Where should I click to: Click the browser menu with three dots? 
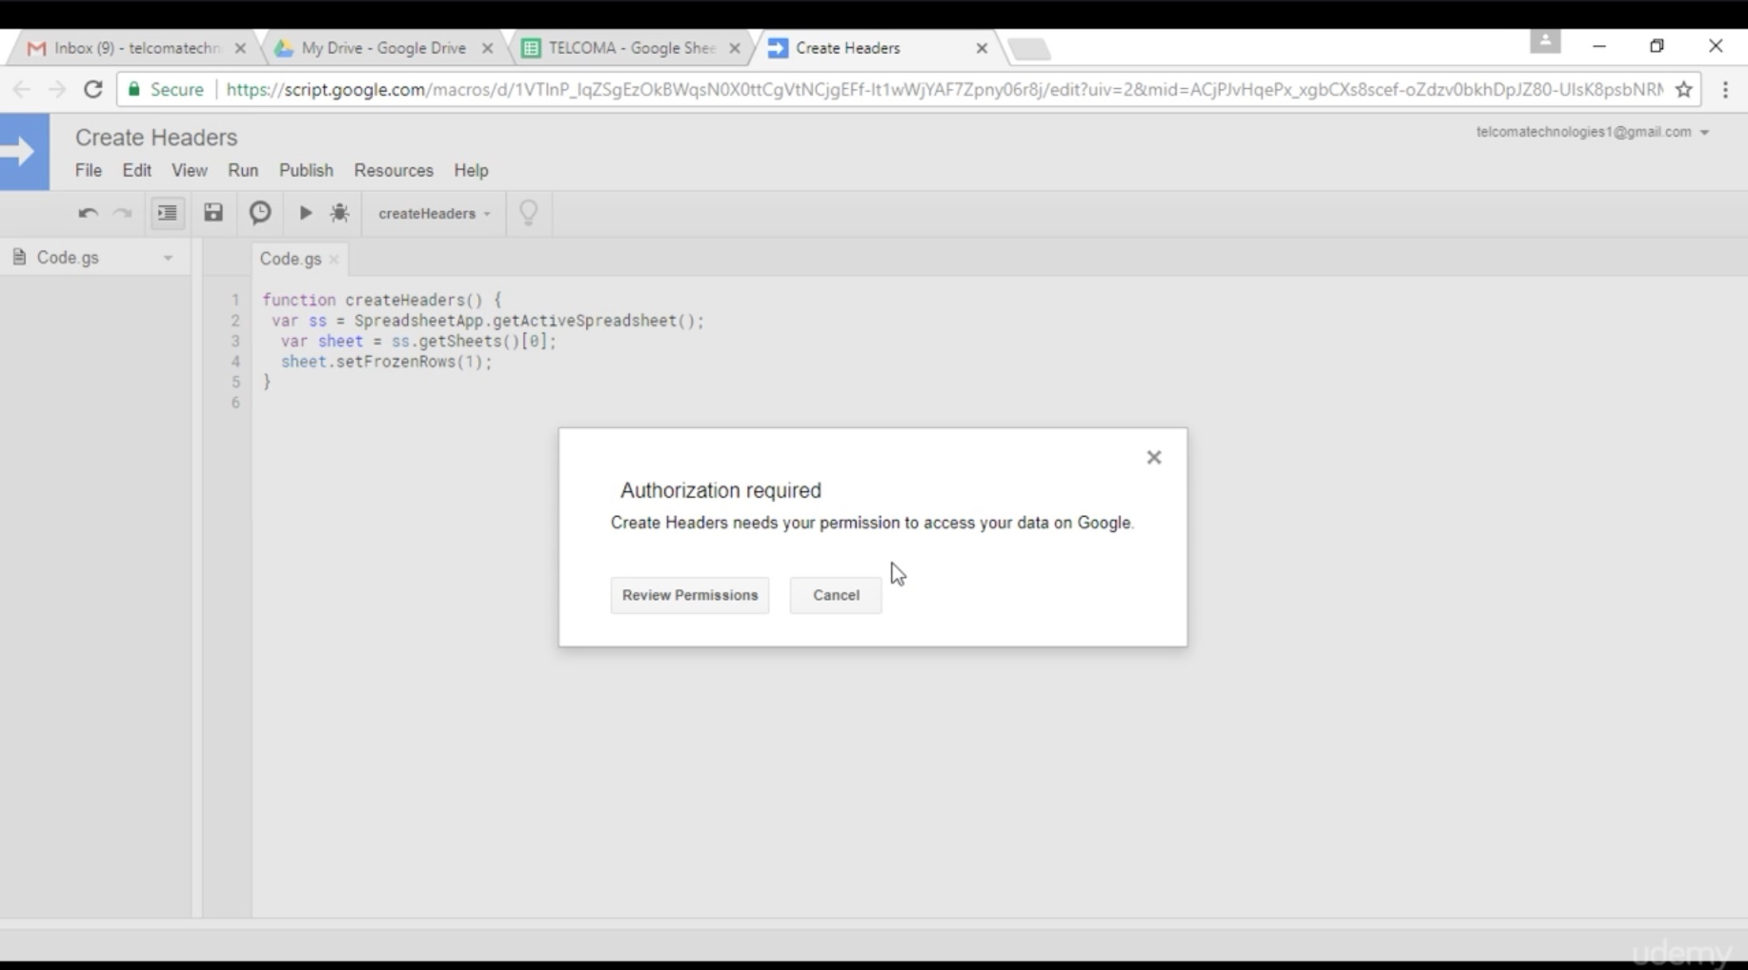1724,89
